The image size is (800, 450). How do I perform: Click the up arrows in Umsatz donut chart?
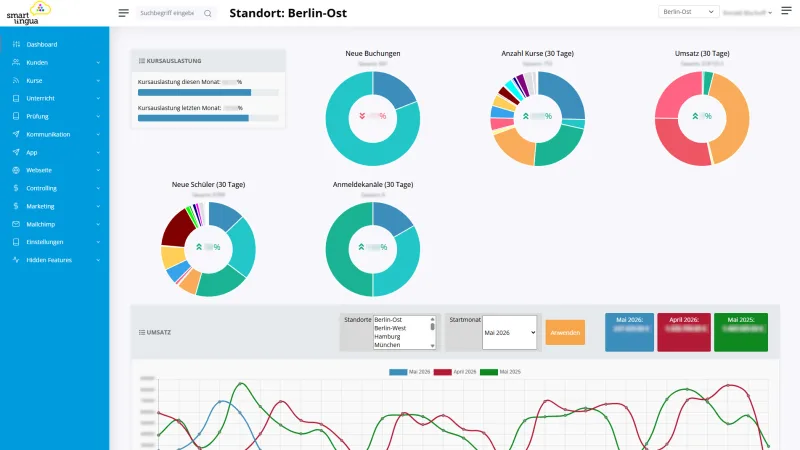695,116
